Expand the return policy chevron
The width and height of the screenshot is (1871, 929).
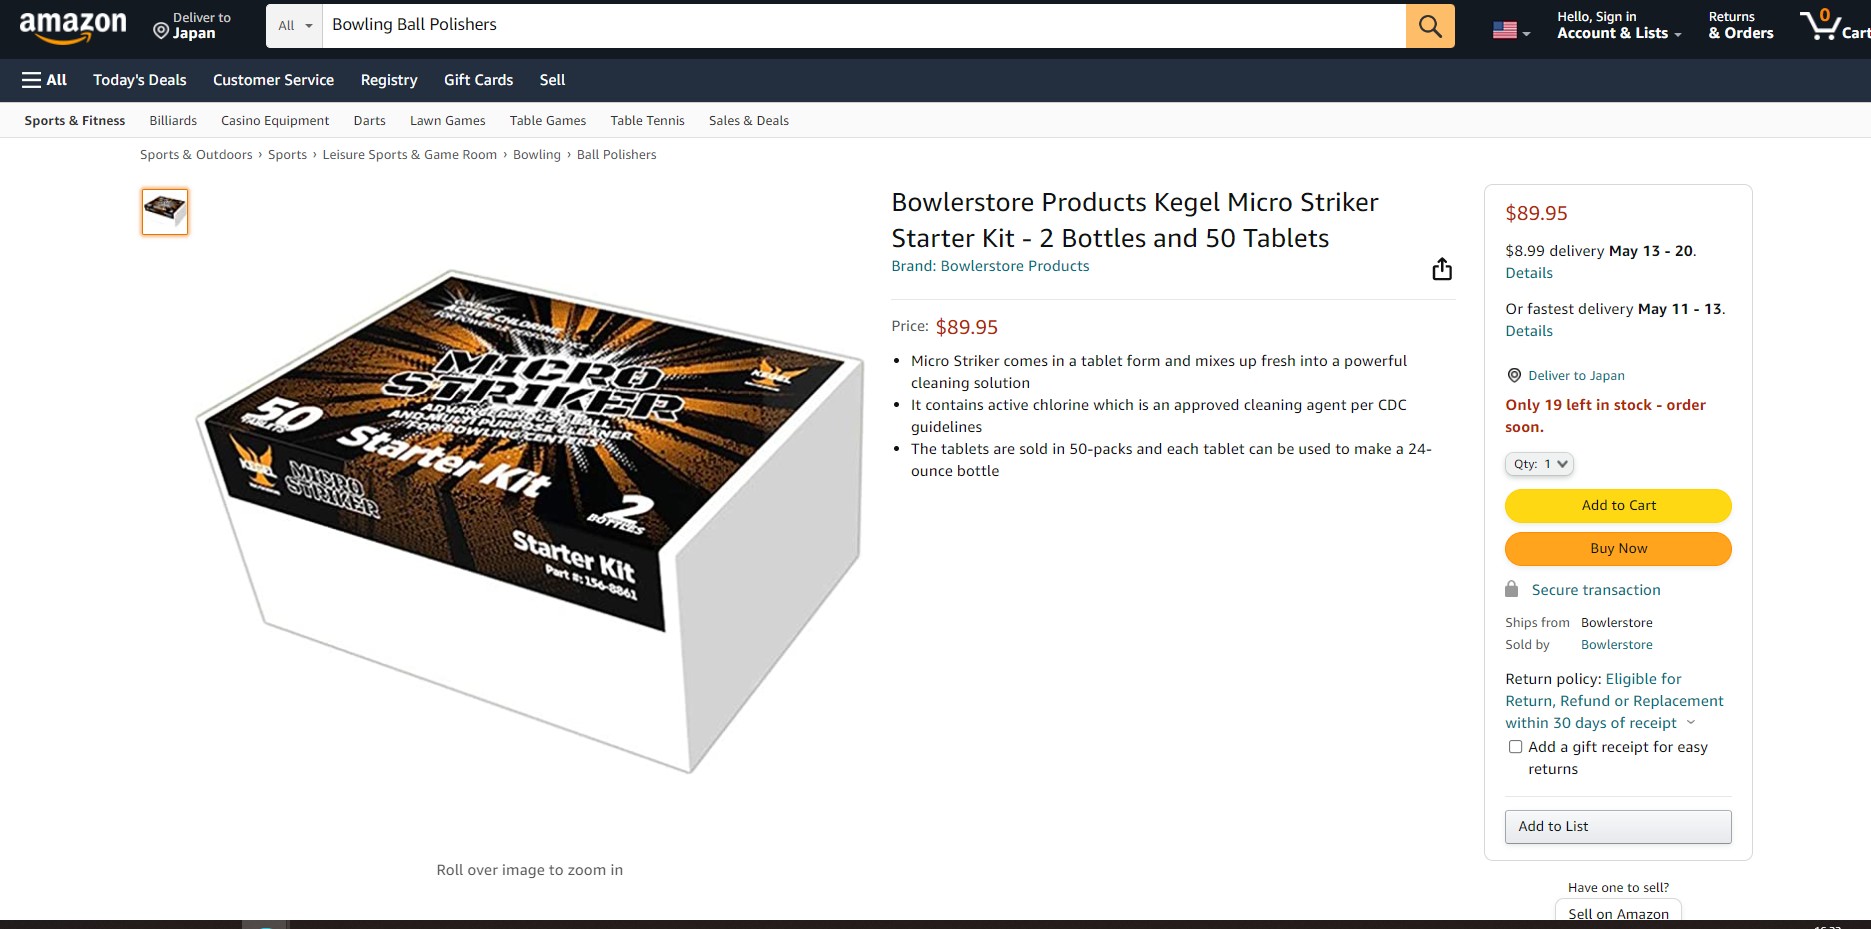click(x=1691, y=723)
